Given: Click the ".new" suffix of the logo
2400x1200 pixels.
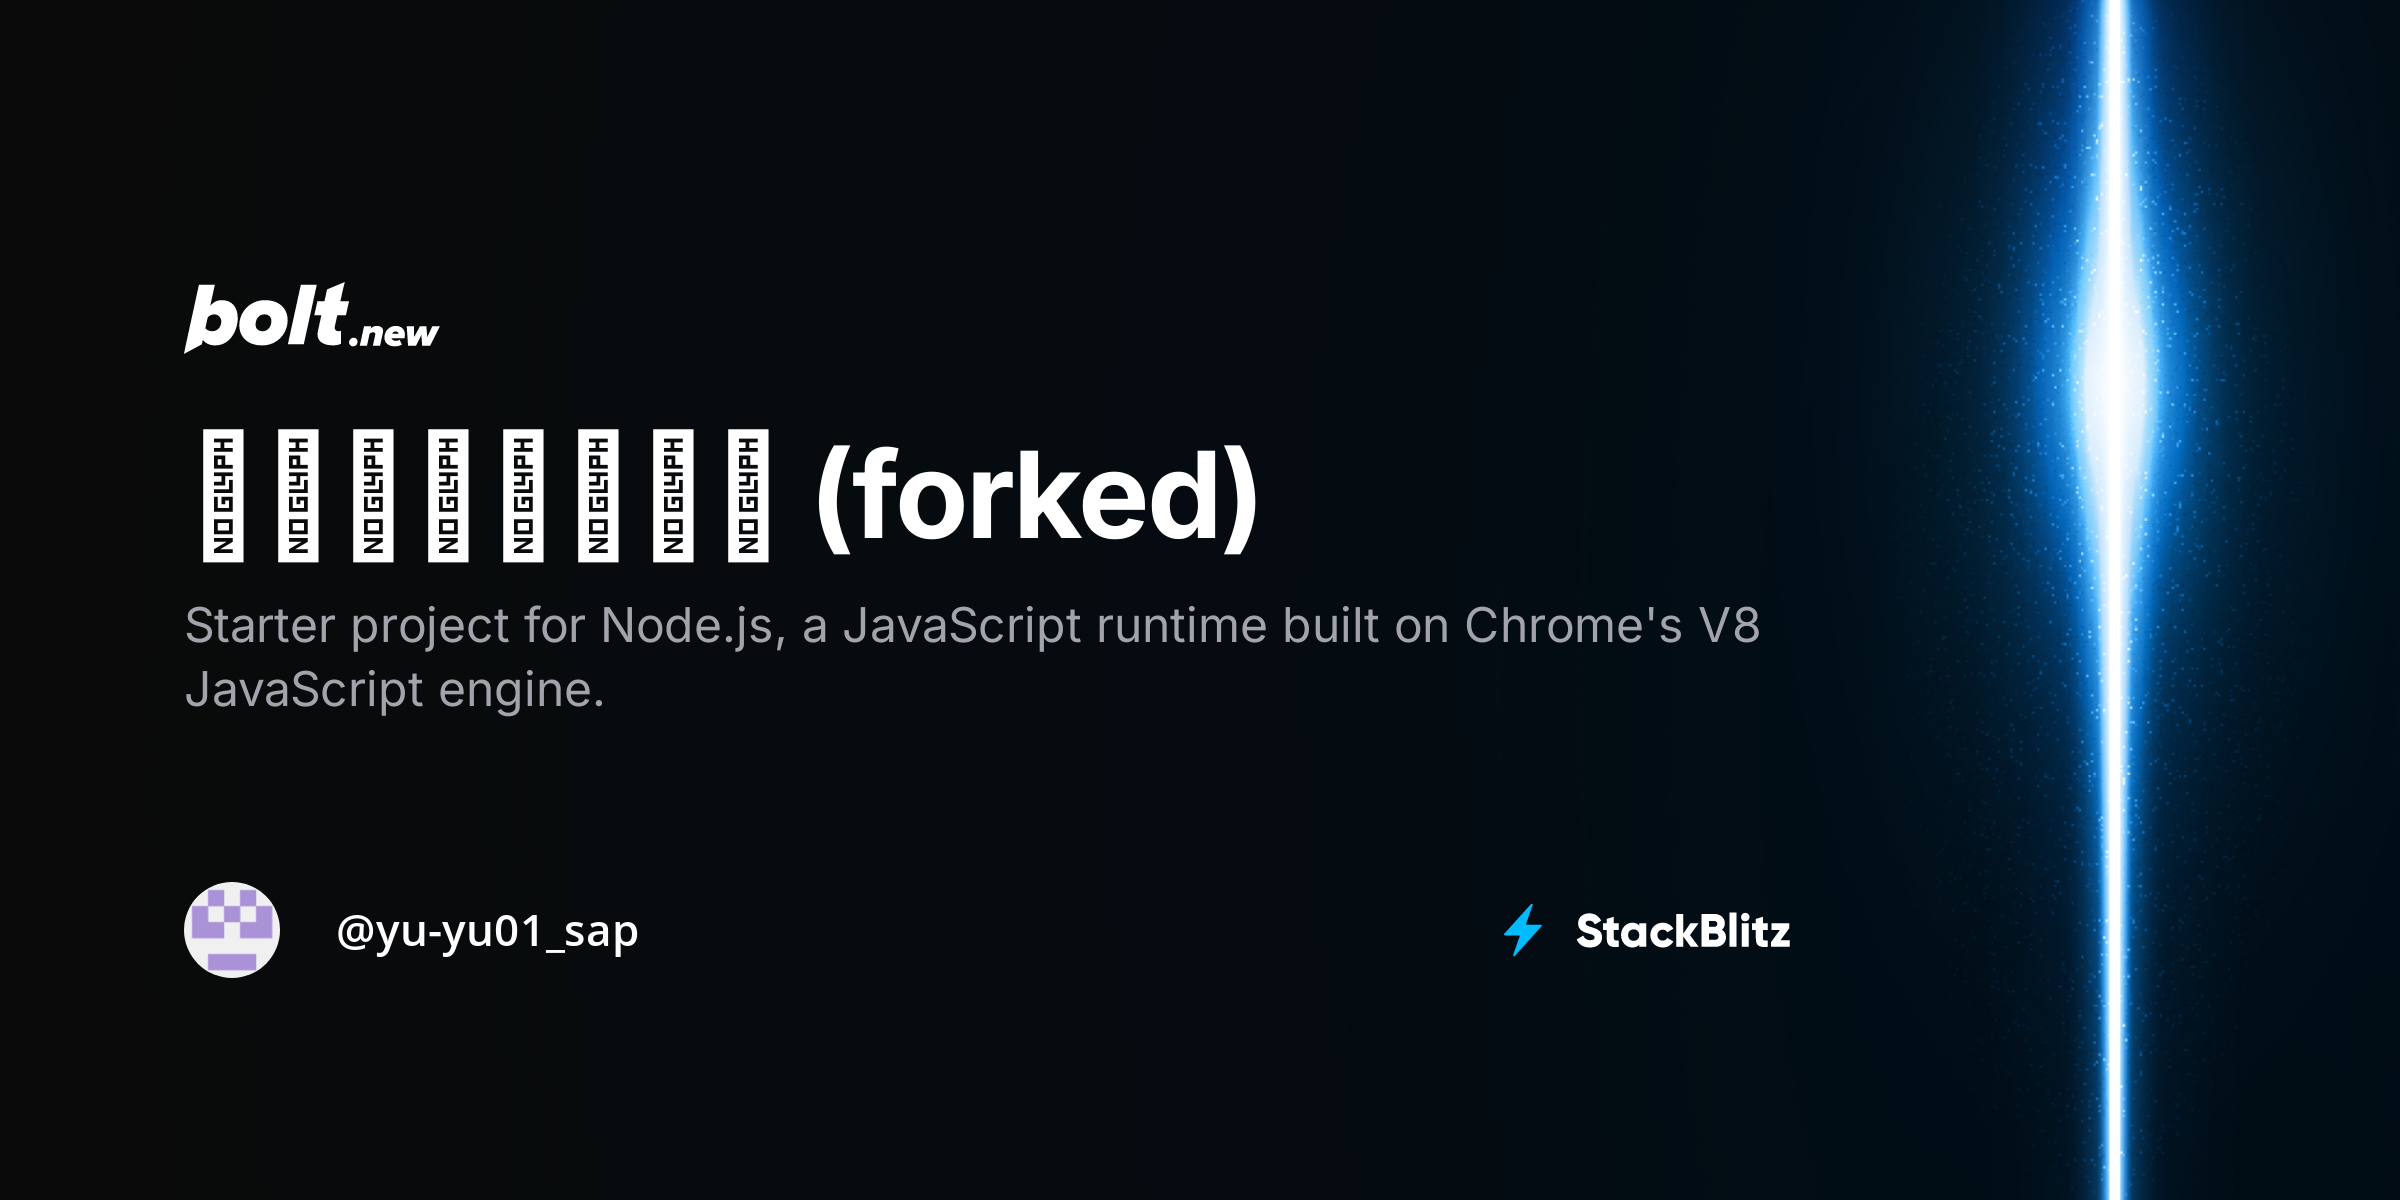Looking at the screenshot, I should click(395, 334).
